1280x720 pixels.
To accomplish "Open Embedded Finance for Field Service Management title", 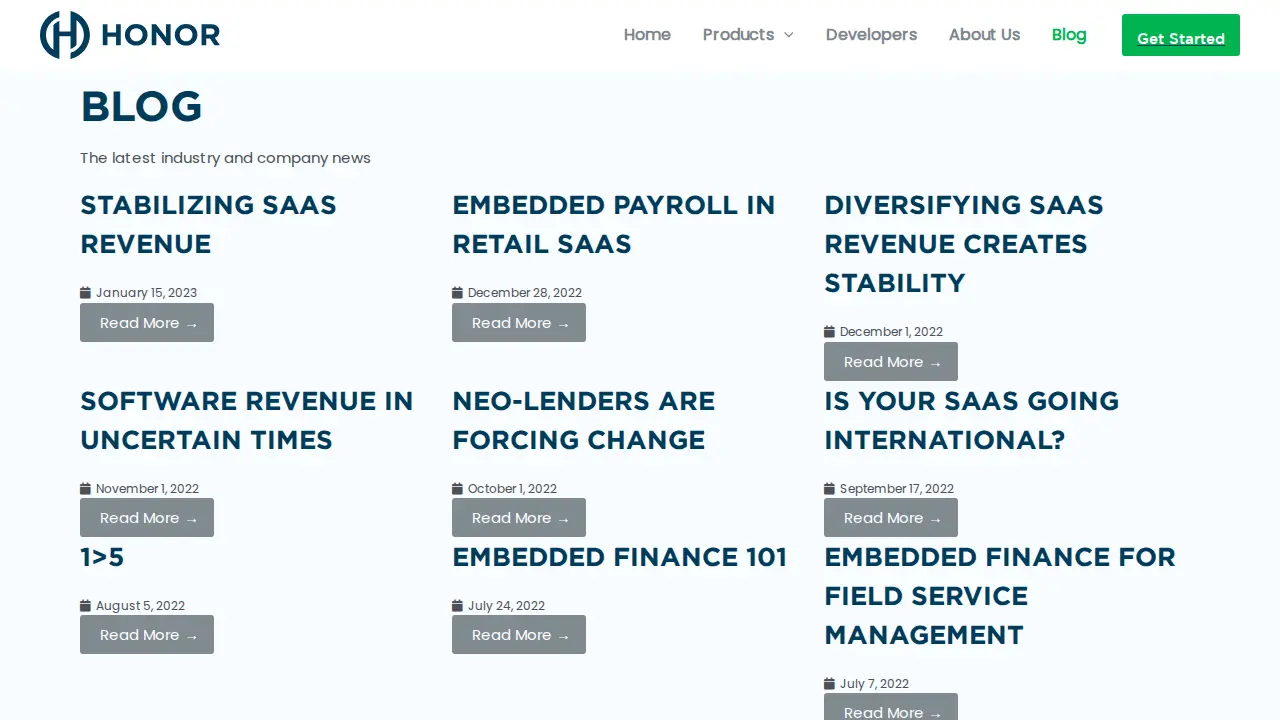I will [x=1000, y=596].
